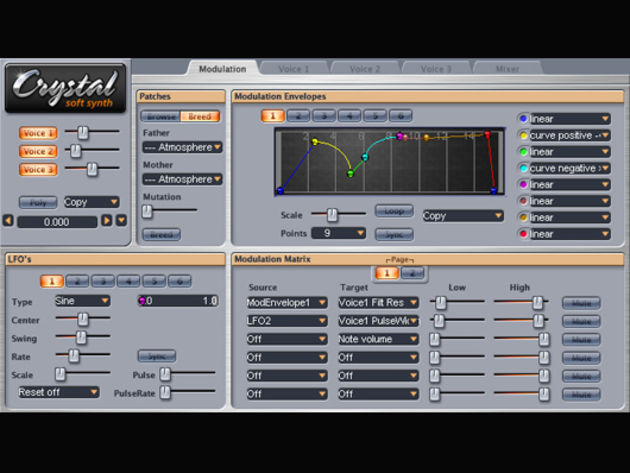Open the envelope Copy dropdown
Screen dimensions: 630x473
(463, 216)
